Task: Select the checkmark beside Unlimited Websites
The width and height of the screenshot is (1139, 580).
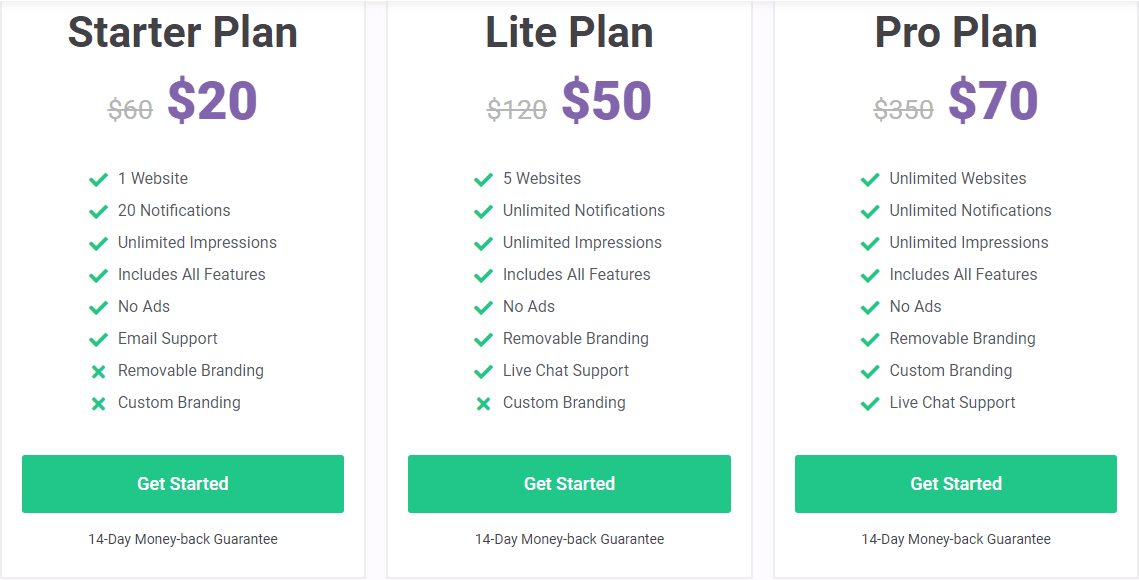Action: pos(870,178)
